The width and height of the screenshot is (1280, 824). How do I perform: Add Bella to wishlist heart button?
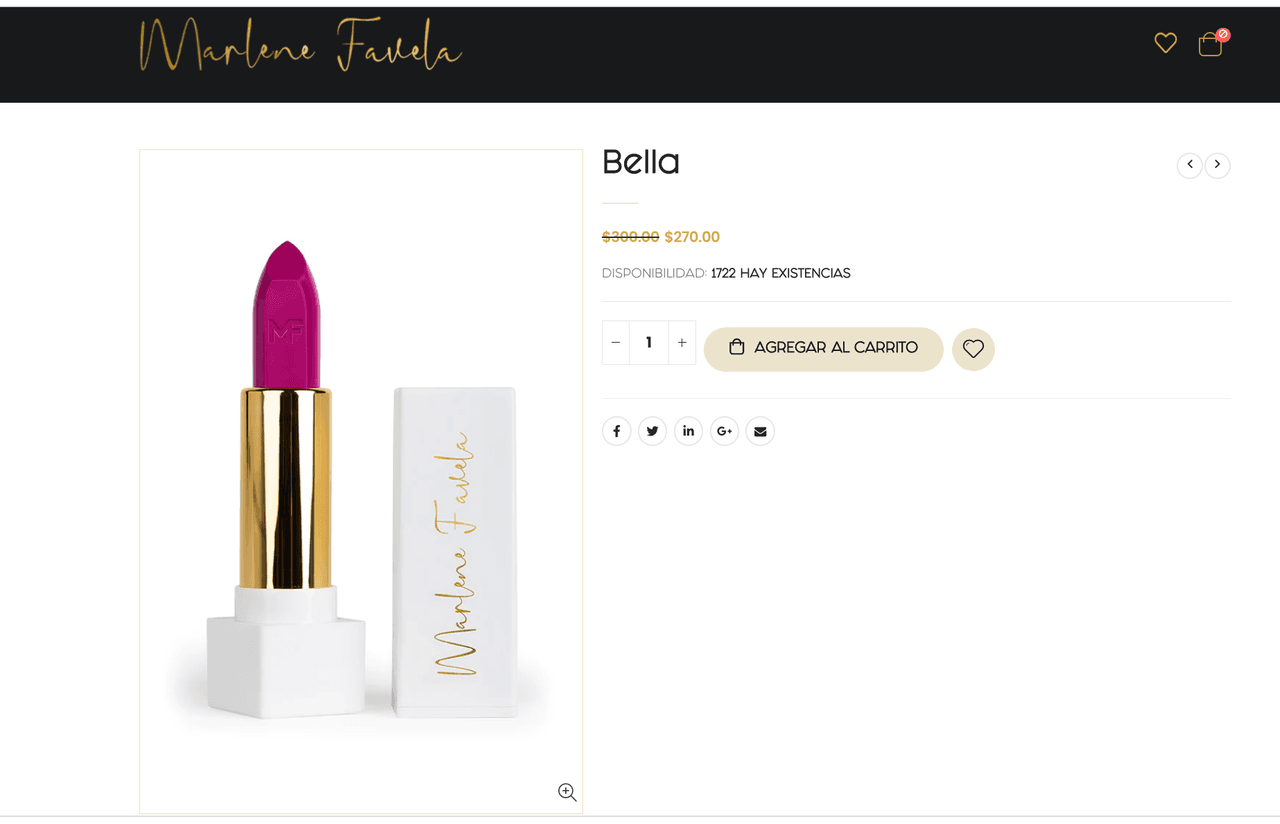coord(973,349)
